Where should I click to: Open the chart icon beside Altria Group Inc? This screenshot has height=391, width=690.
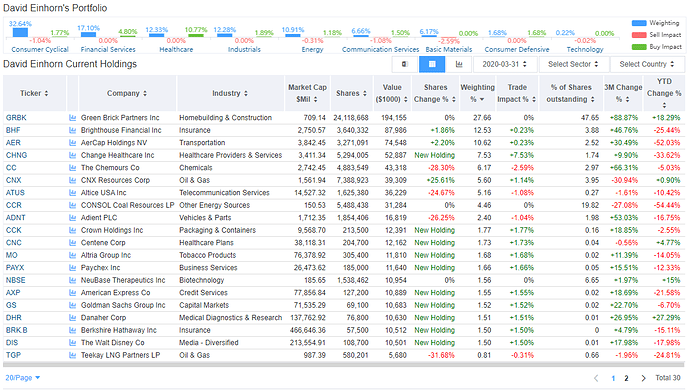73,256
